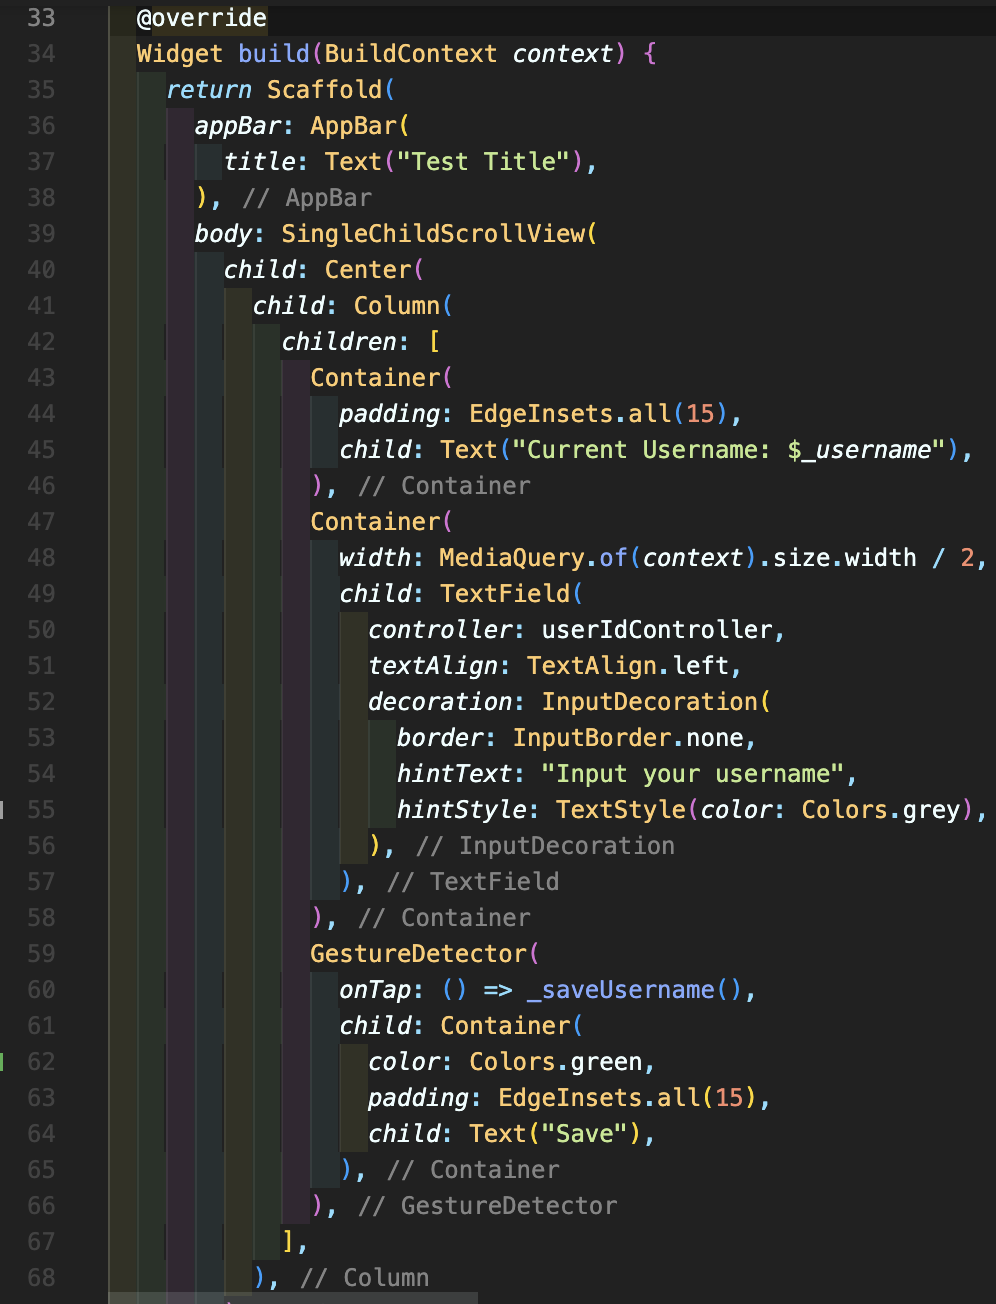The height and width of the screenshot is (1304, 996).
Task: Select the "Test Title" string
Action: point(484,162)
